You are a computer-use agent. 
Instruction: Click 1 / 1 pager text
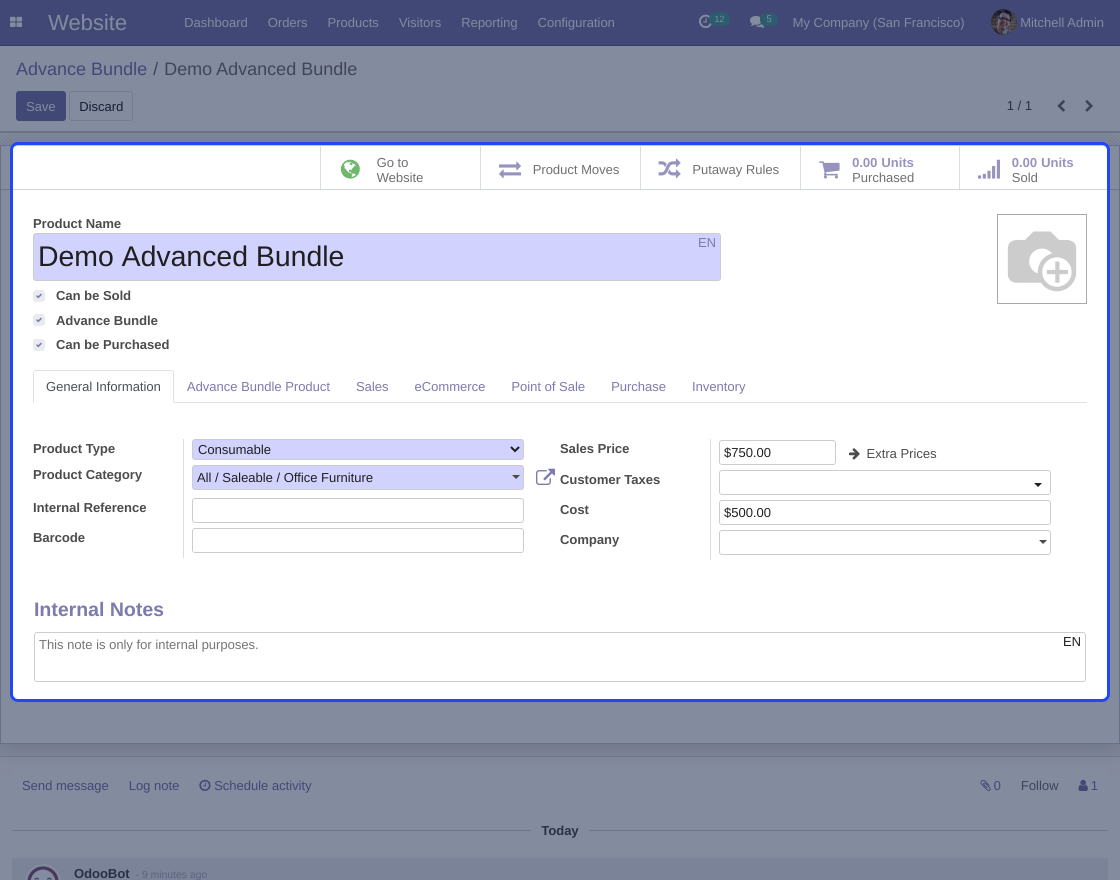[1019, 106]
